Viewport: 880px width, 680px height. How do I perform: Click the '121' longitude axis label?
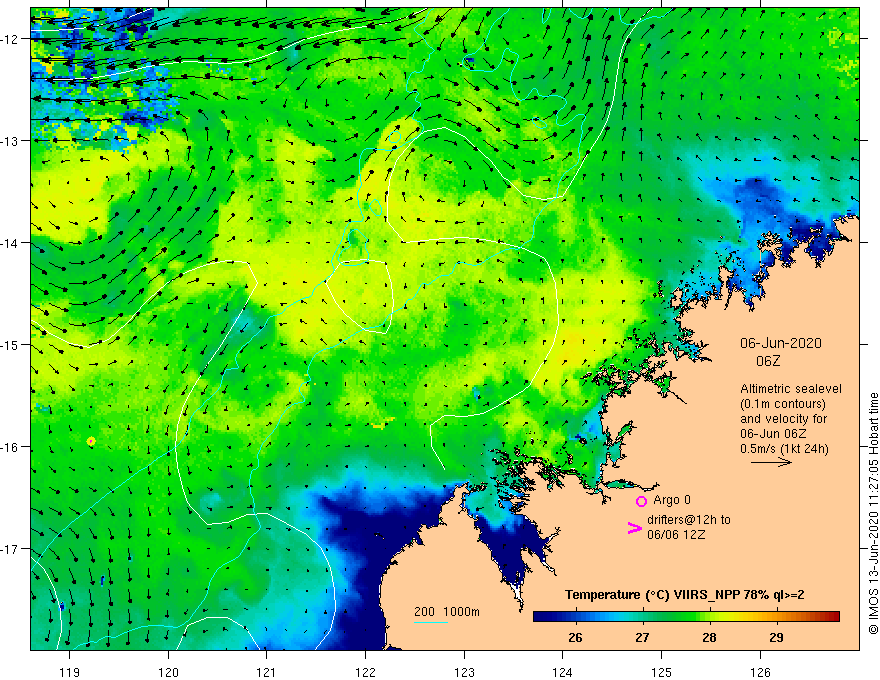267,672
